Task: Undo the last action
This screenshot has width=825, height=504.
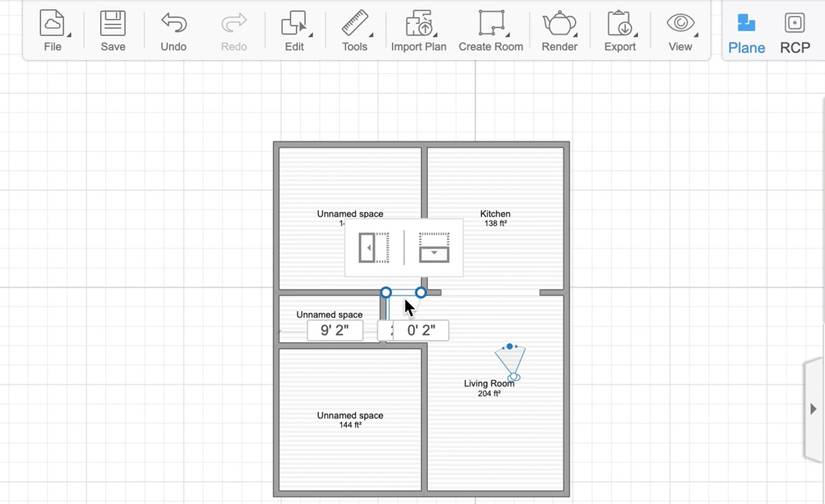Action: click(174, 24)
